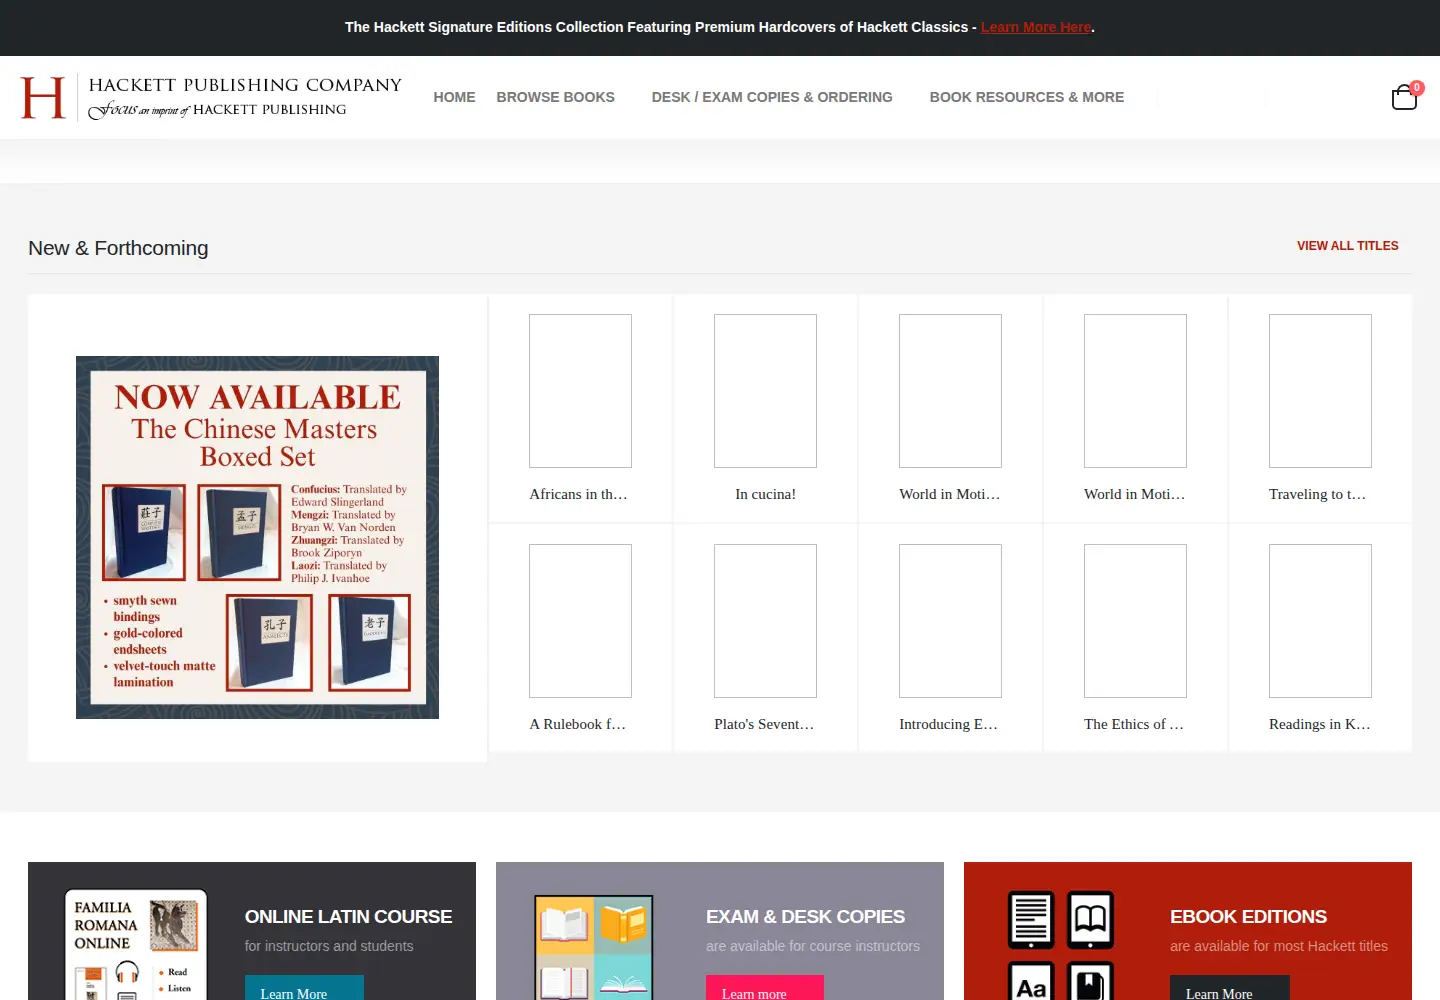The image size is (1440, 1000).
Task: Click the Familia Romana Online image
Action: click(x=136, y=944)
